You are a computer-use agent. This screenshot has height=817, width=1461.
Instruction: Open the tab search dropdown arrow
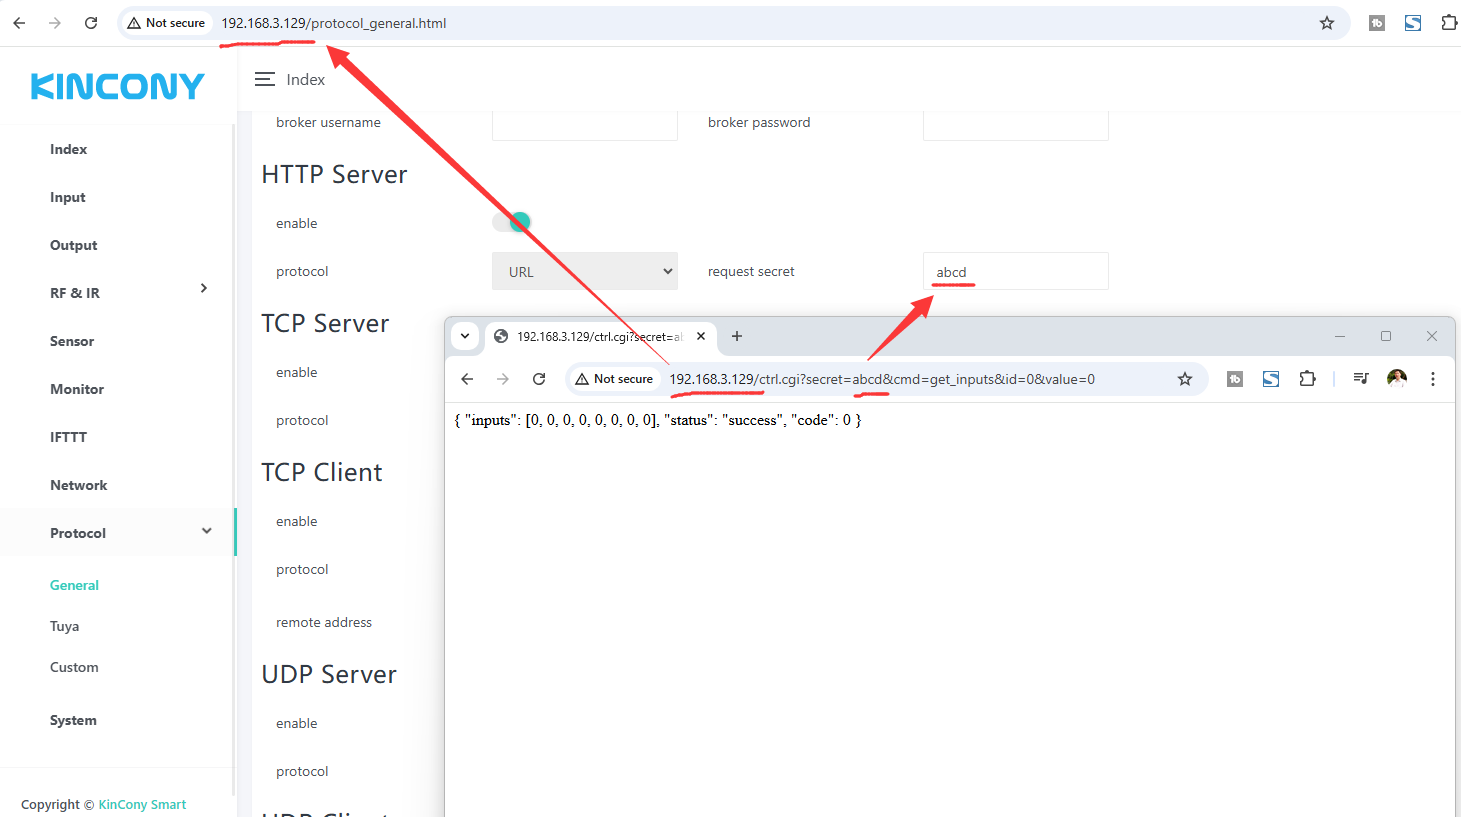(465, 336)
